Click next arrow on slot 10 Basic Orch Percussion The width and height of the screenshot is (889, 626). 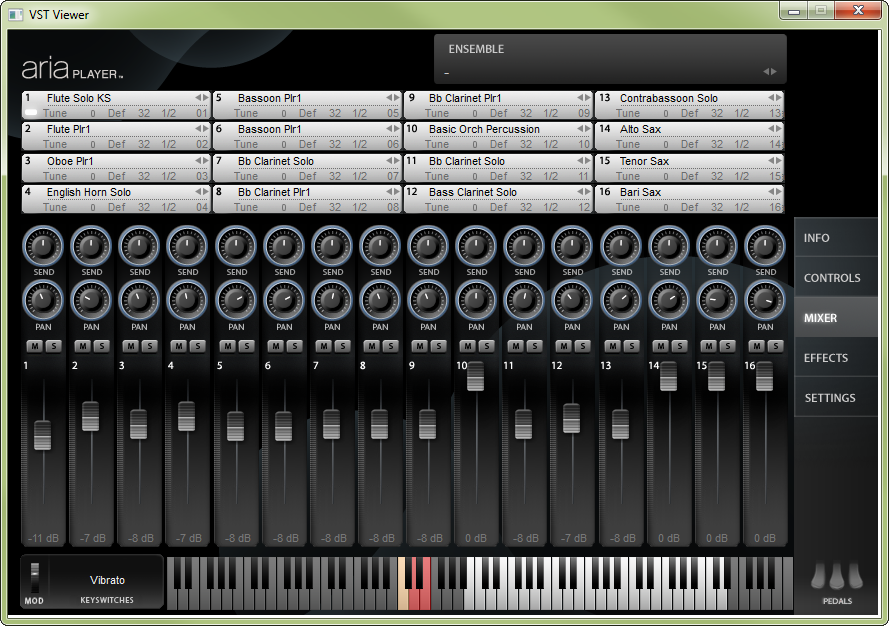tap(587, 129)
